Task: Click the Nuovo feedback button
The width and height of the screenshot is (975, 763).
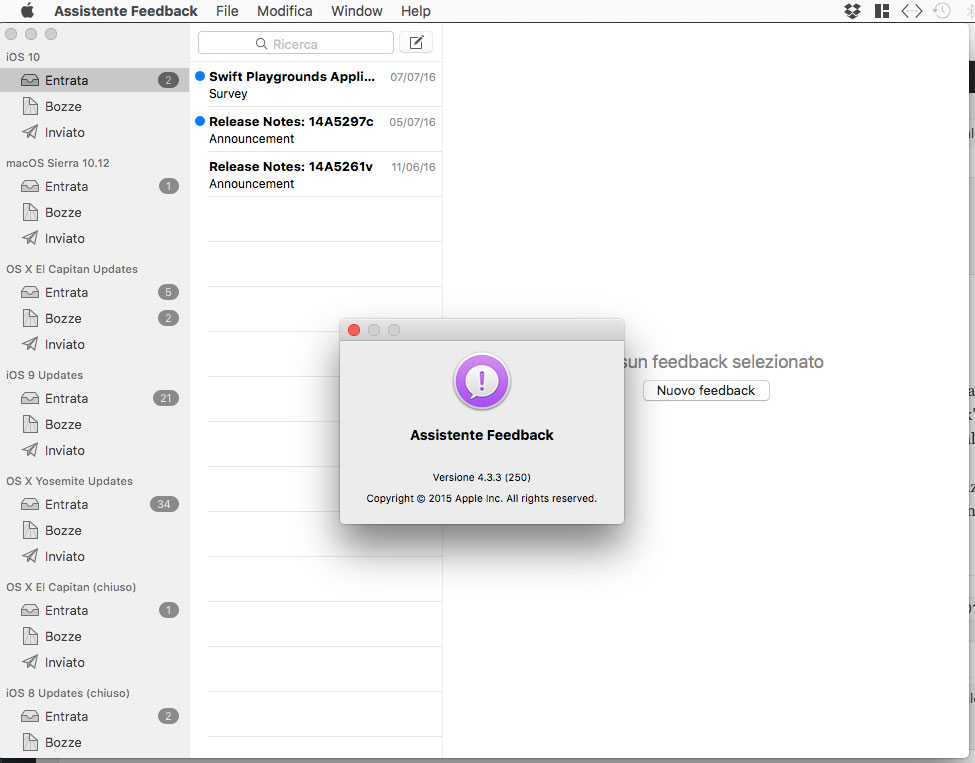Action: click(706, 391)
